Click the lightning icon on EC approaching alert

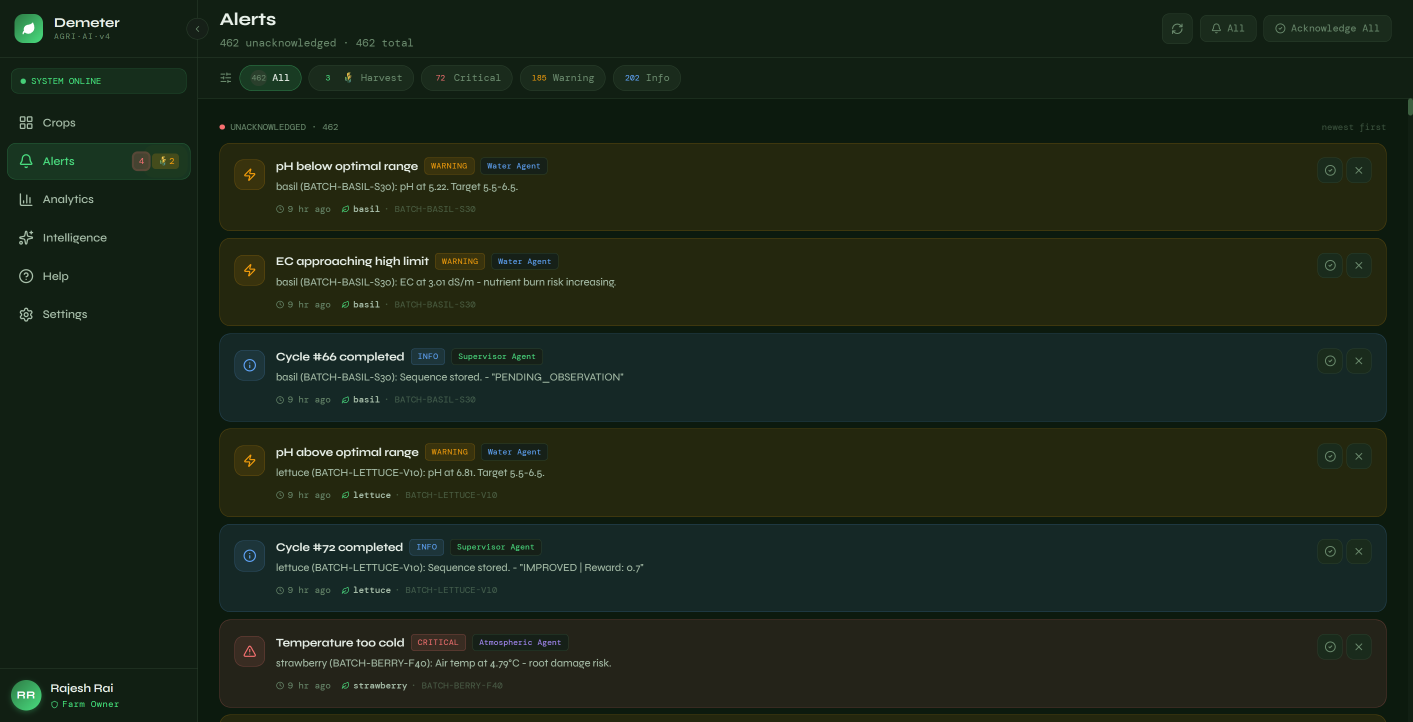[x=250, y=270]
